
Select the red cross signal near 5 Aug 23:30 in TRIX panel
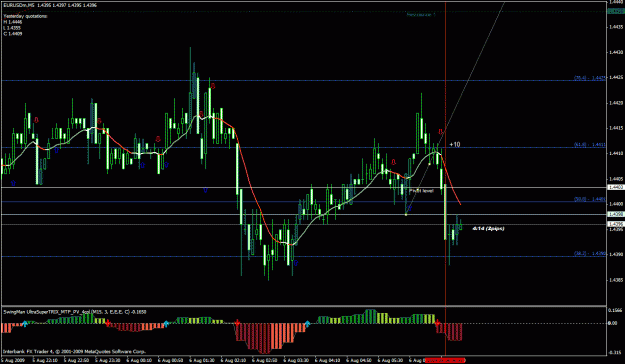(108, 323)
